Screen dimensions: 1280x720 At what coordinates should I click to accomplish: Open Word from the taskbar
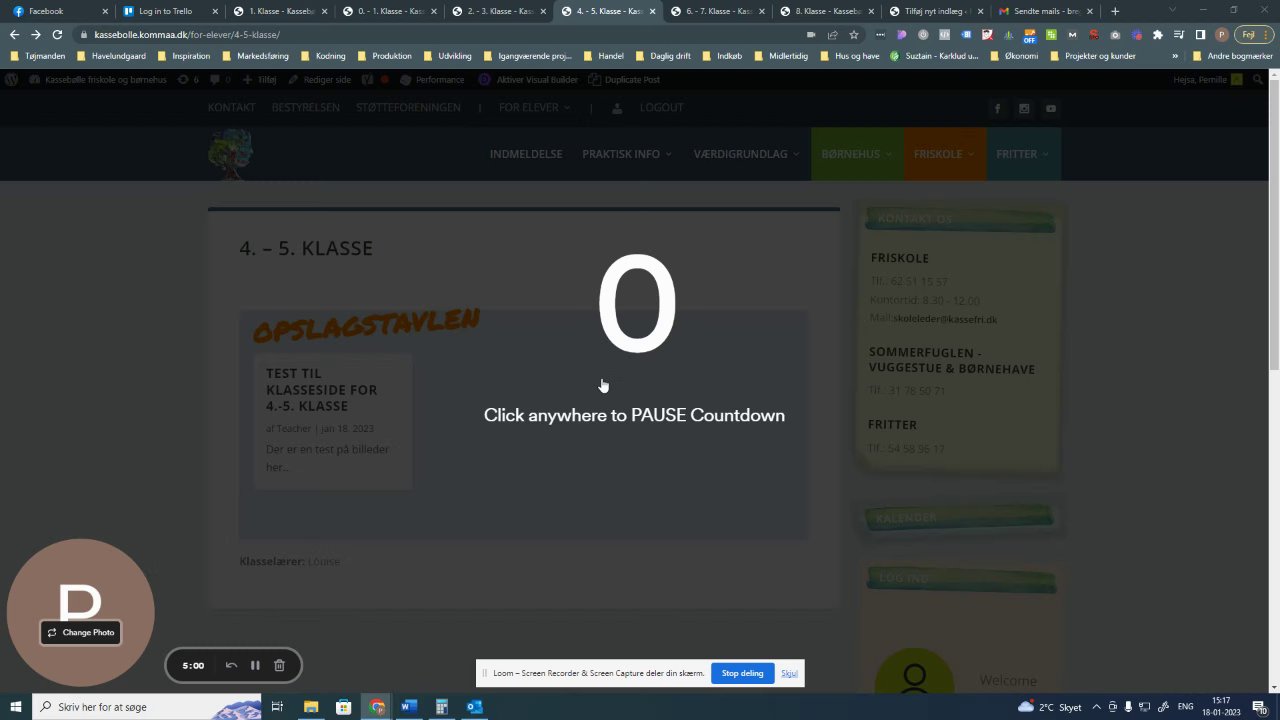409,707
